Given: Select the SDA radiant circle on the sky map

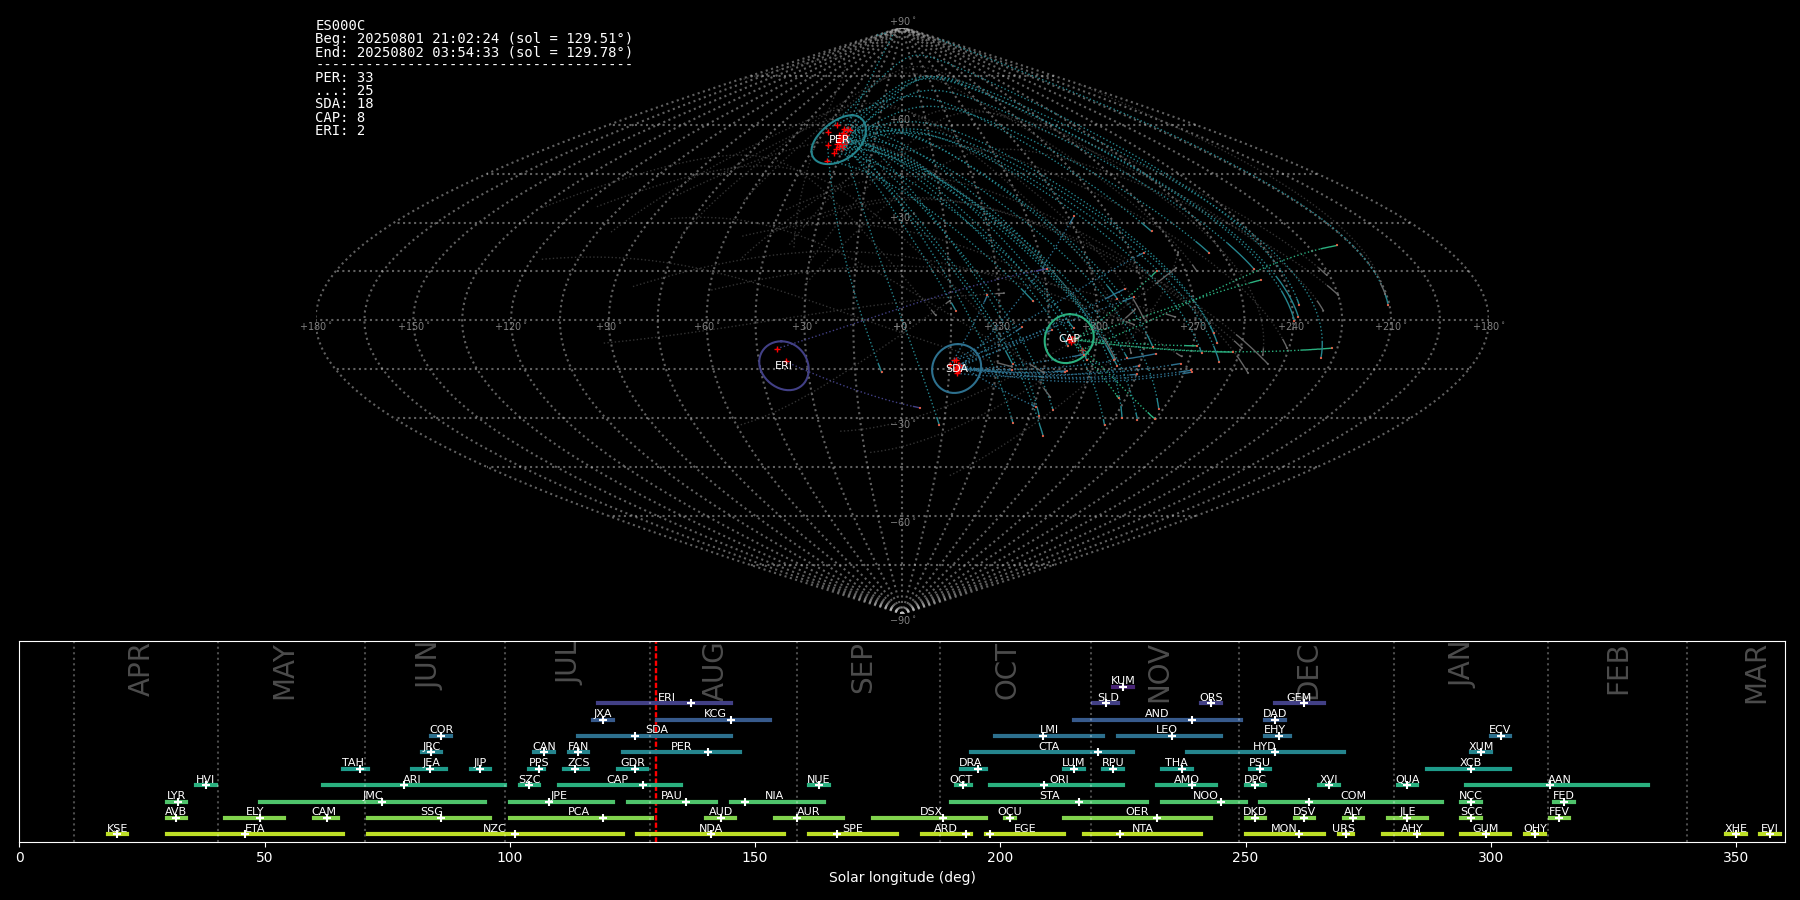Looking at the screenshot, I should (x=957, y=369).
